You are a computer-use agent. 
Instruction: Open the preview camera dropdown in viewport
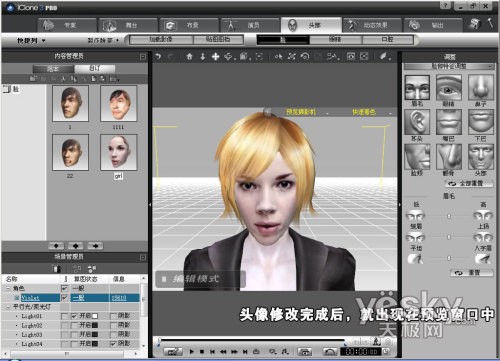click(x=327, y=113)
